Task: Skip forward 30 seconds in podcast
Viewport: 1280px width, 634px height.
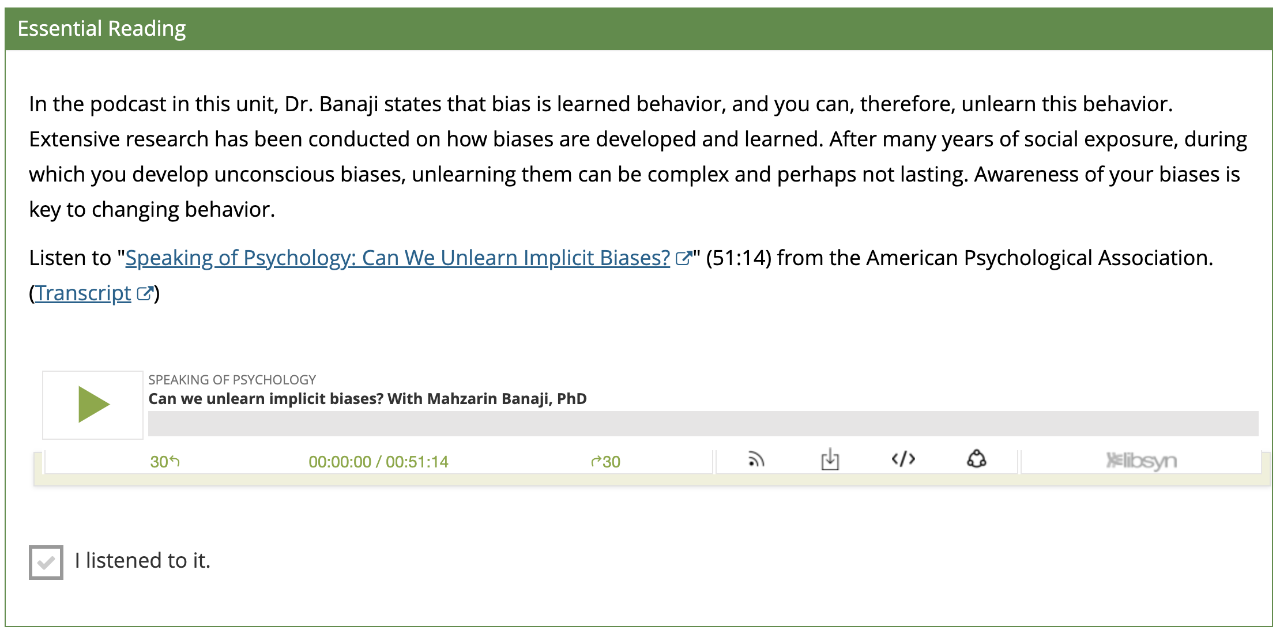Action: [x=606, y=462]
